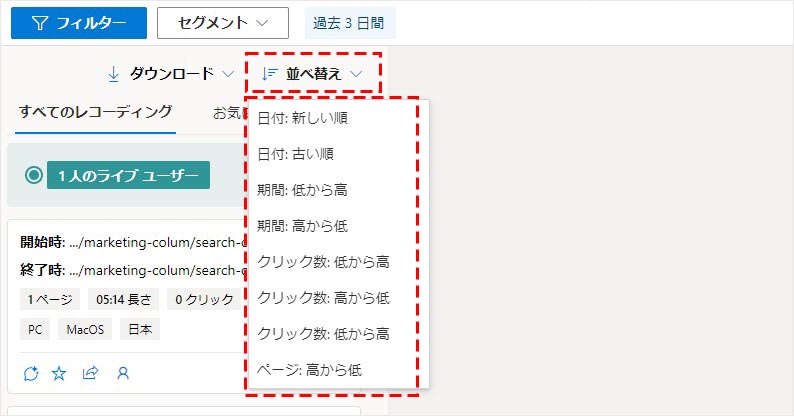Pick 期間: 高から低 sort option

pyautogui.click(x=302, y=226)
